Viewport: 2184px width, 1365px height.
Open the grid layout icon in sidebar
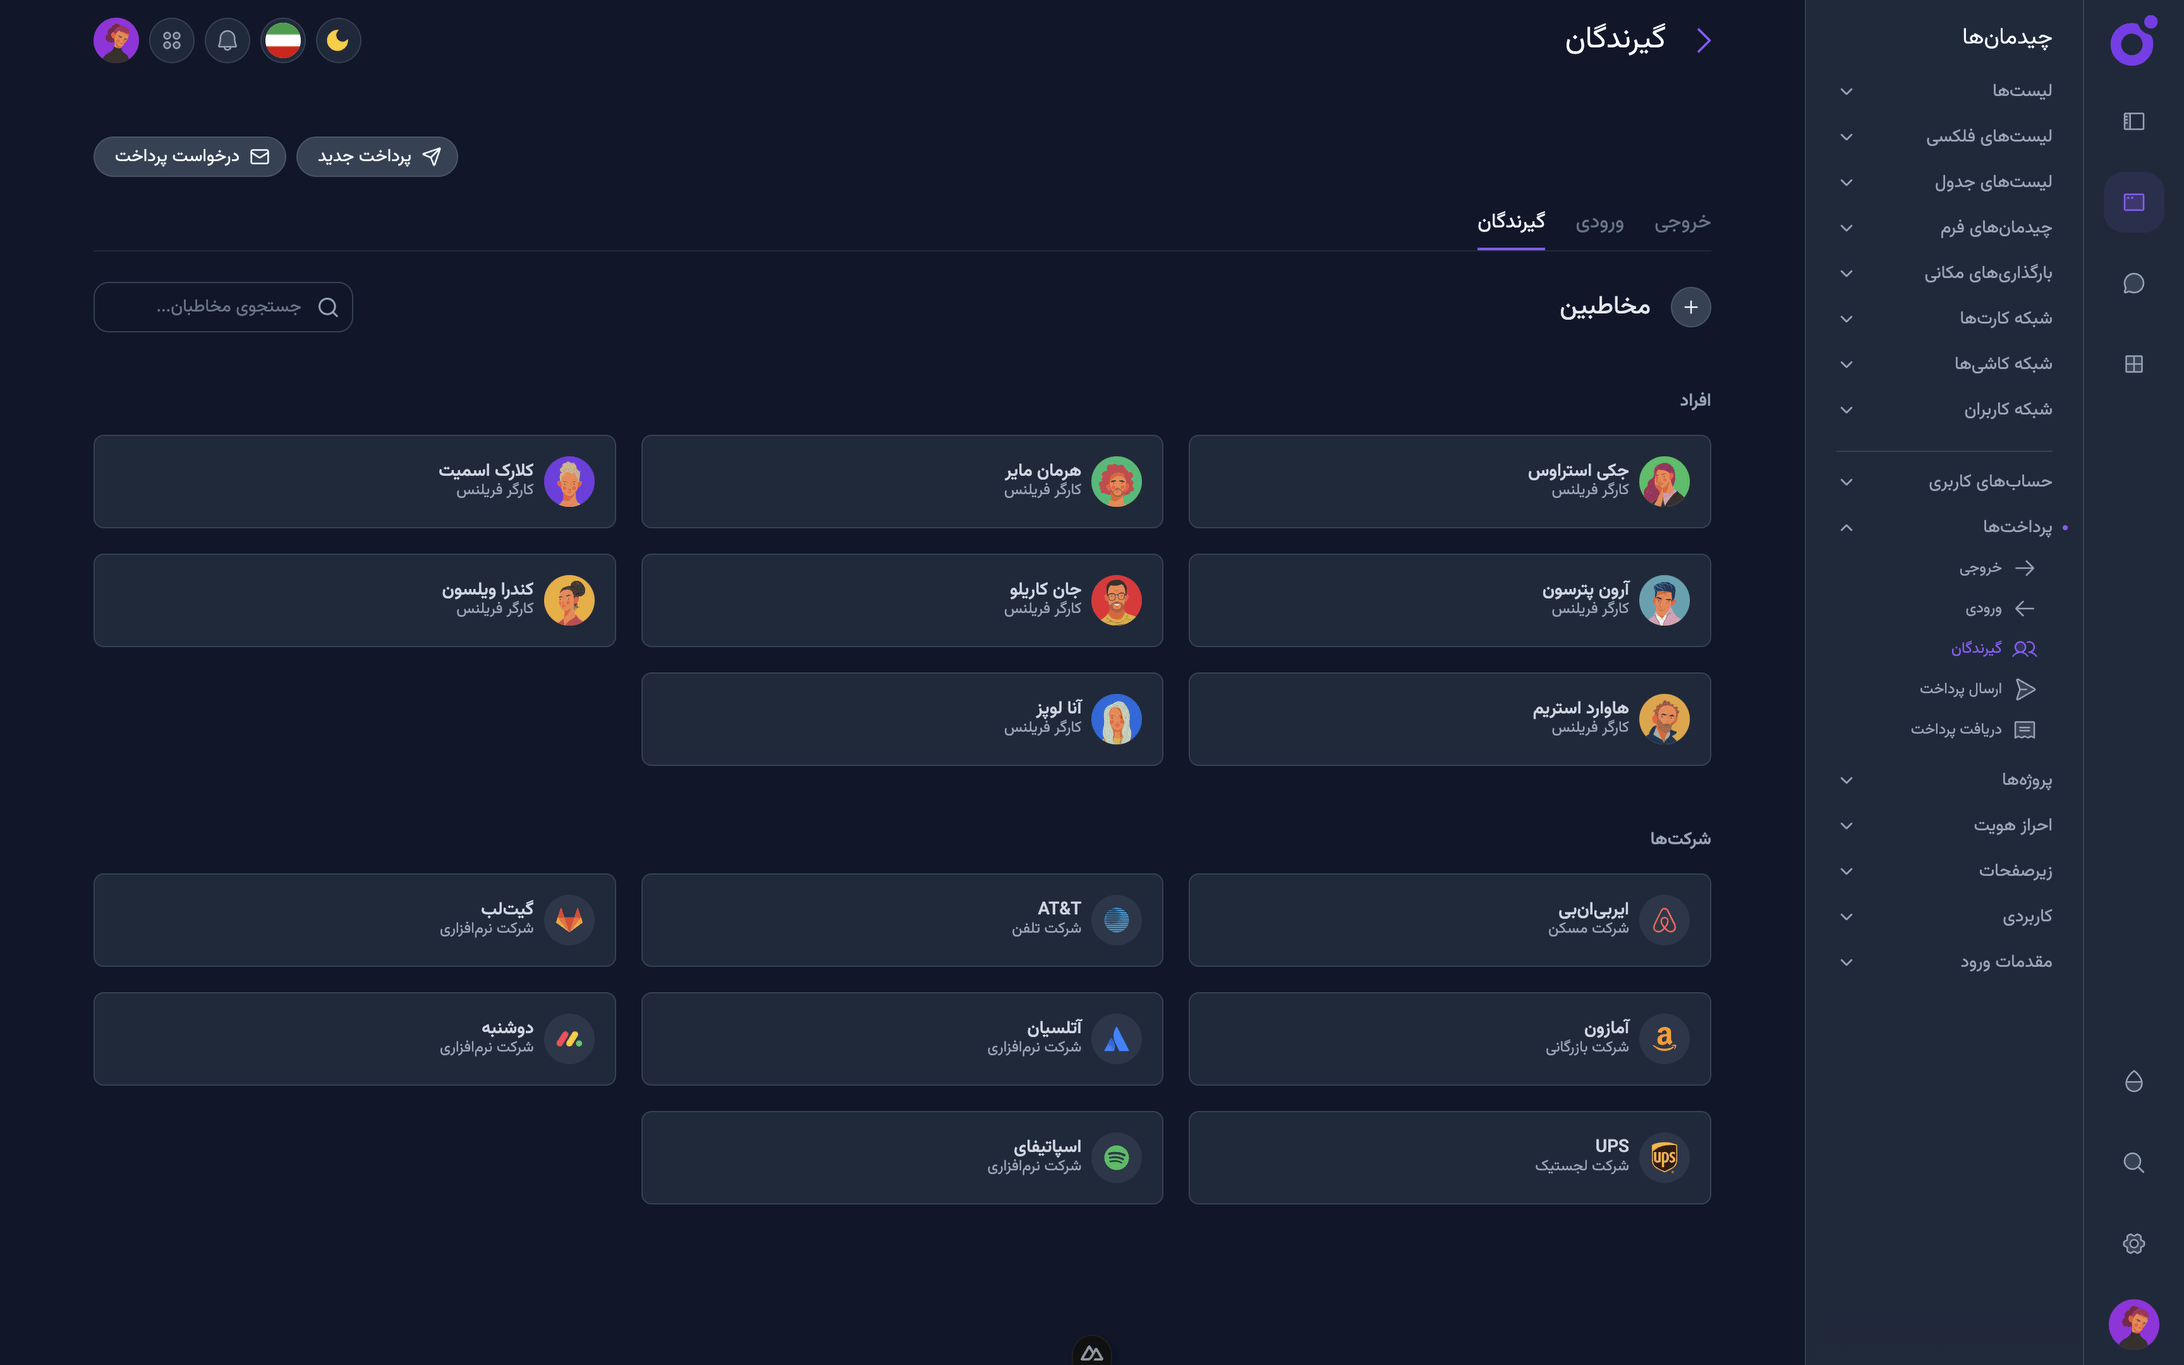pyautogui.click(x=2133, y=364)
